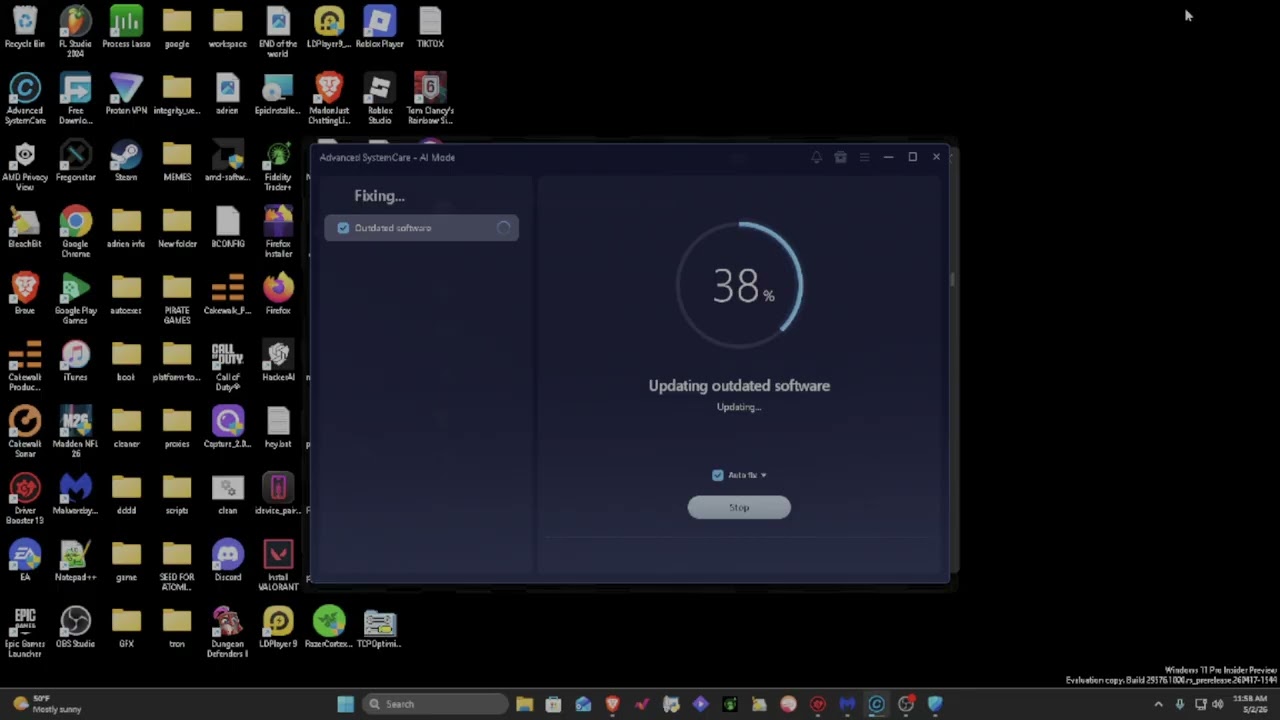Open Driver Booster 13 desktop icon

click(25, 498)
